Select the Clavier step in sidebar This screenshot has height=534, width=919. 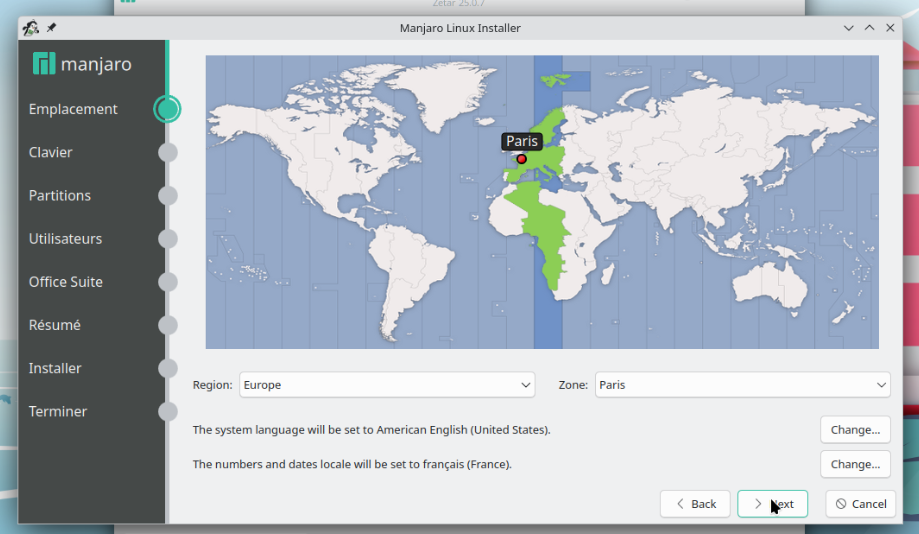50,152
